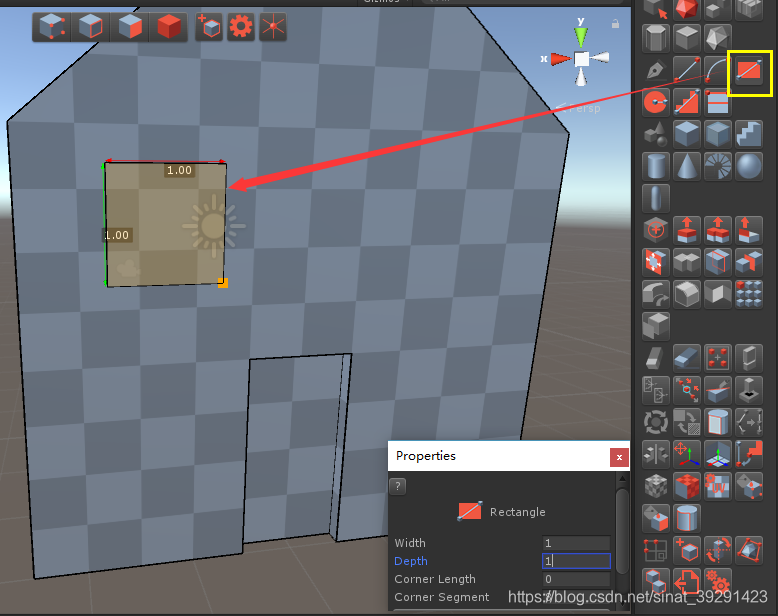Open the UV settings gear tool
This screenshot has width=778, height=616.
(x=717, y=486)
